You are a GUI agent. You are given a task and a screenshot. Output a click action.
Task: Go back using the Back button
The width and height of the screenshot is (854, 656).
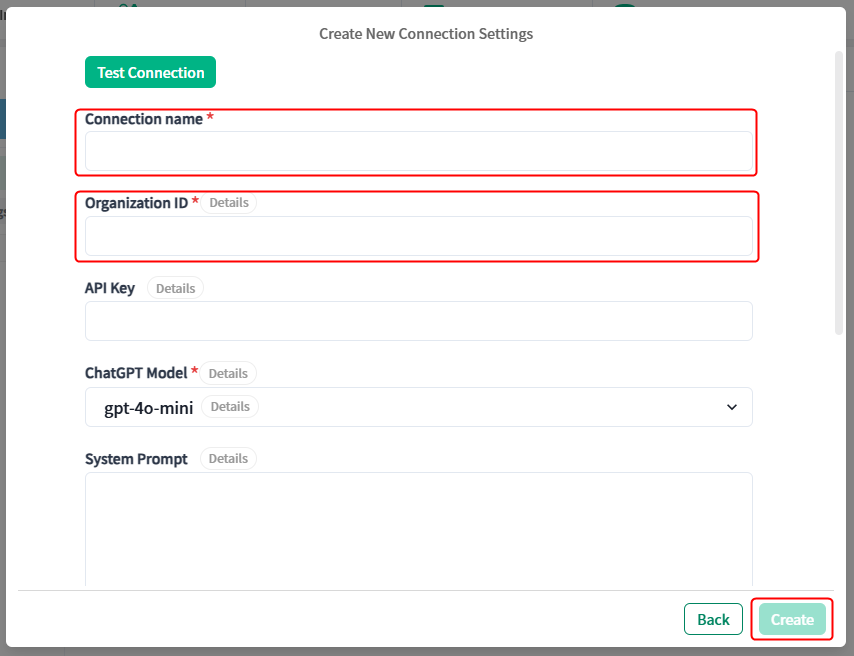point(713,619)
